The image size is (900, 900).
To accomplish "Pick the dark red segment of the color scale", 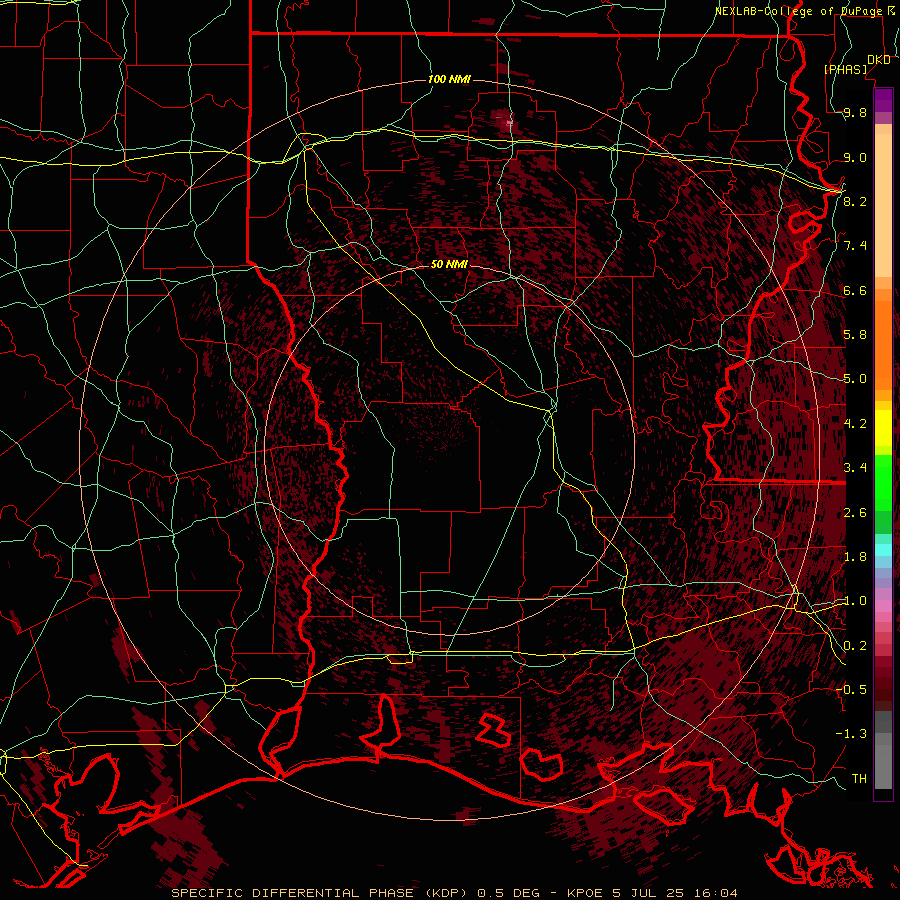I will coord(883,684).
